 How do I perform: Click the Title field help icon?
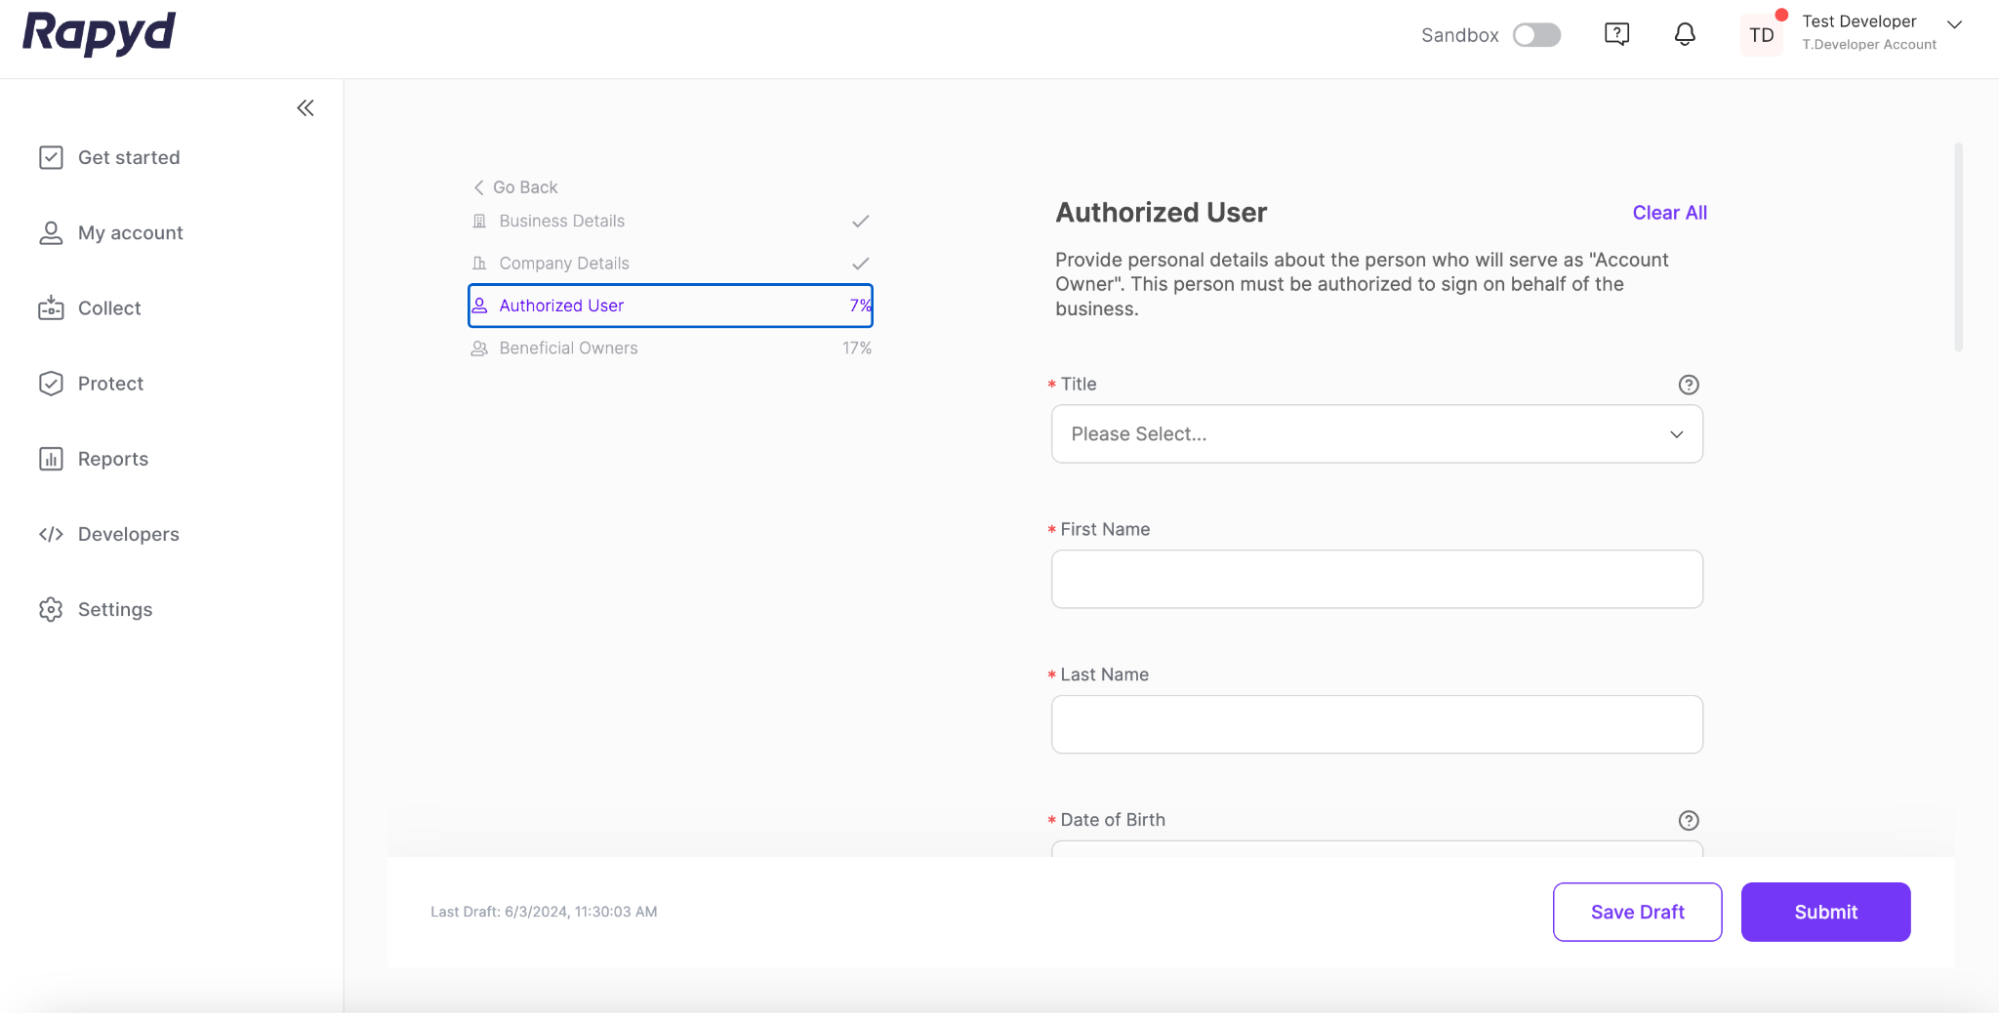pyautogui.click(x=1688, y=385)
